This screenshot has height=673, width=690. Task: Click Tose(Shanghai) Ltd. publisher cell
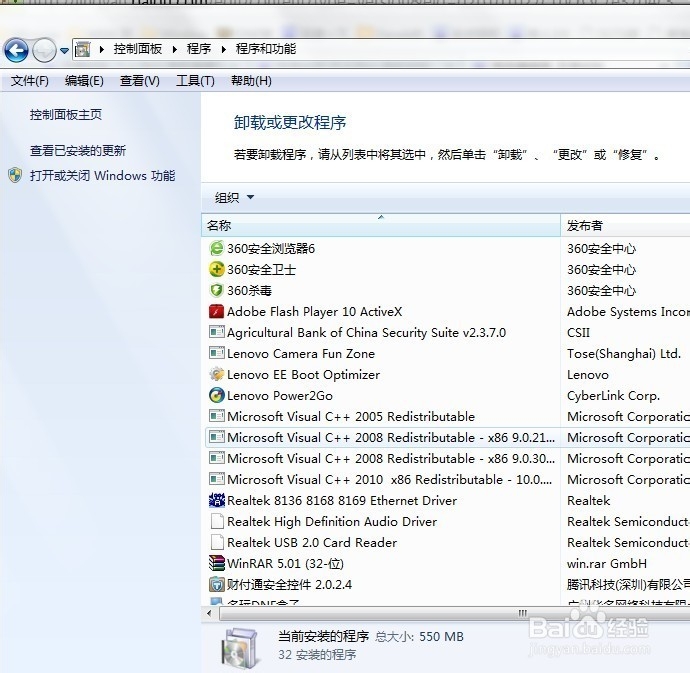click(x=624, y=354)
